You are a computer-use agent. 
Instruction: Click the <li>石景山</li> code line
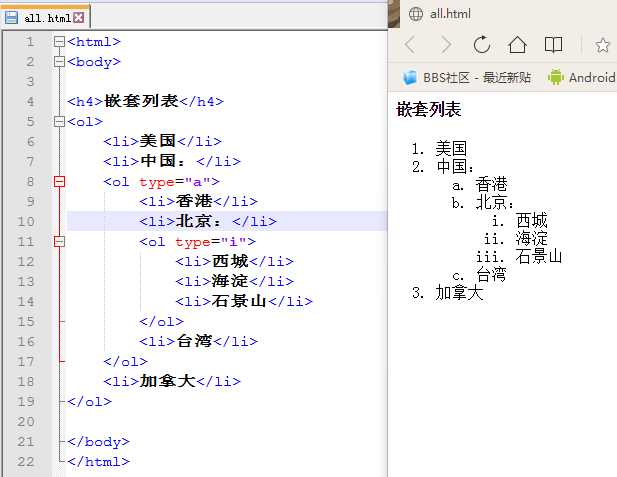click(x=244, y=301)
